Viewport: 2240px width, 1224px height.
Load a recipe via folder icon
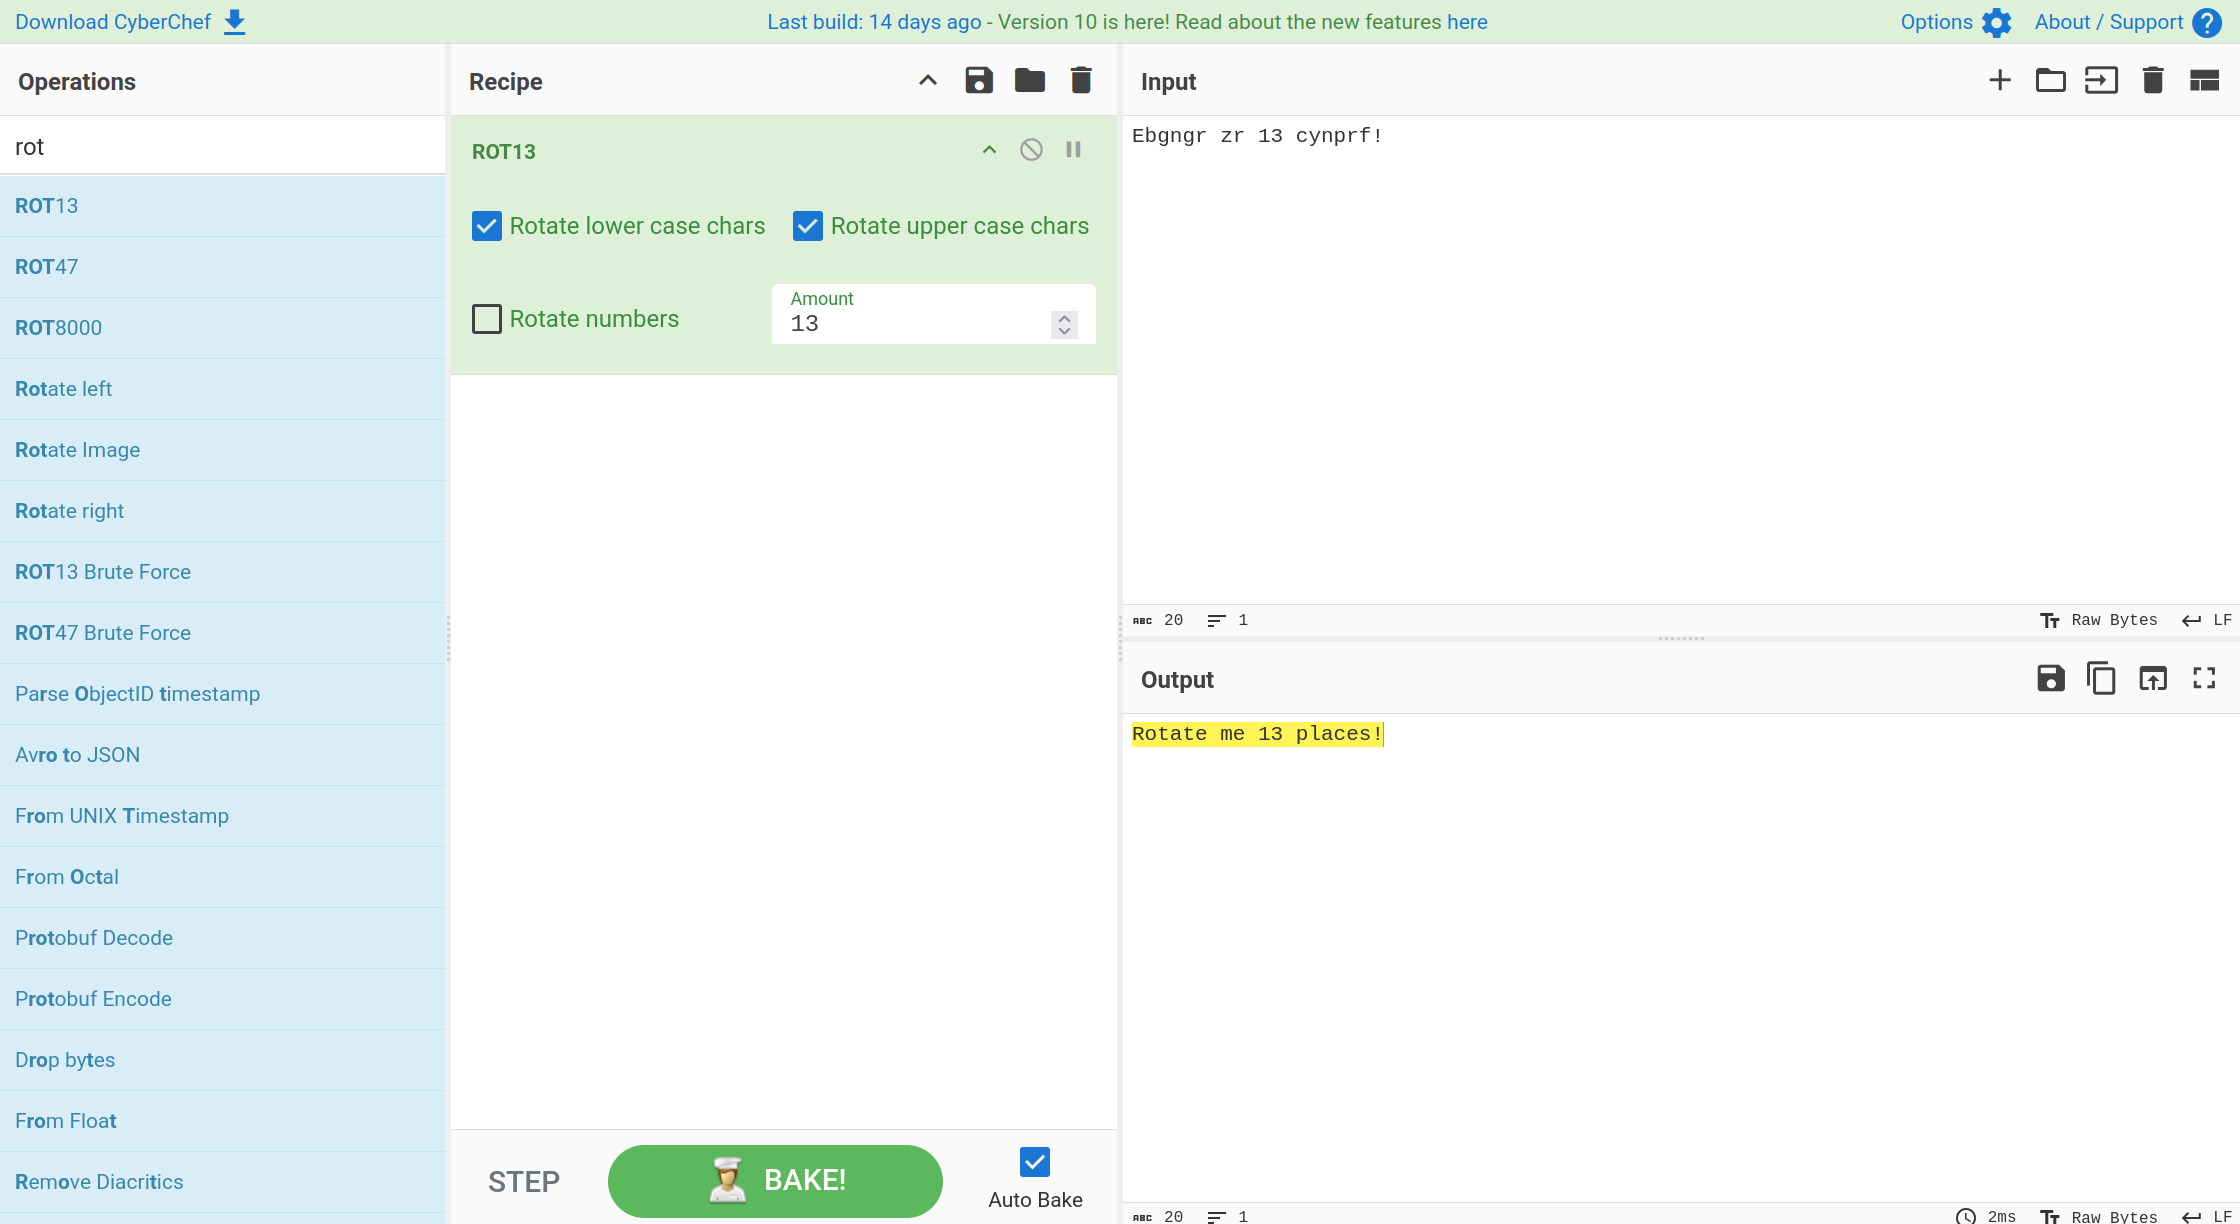click(x=1030, y=80)
